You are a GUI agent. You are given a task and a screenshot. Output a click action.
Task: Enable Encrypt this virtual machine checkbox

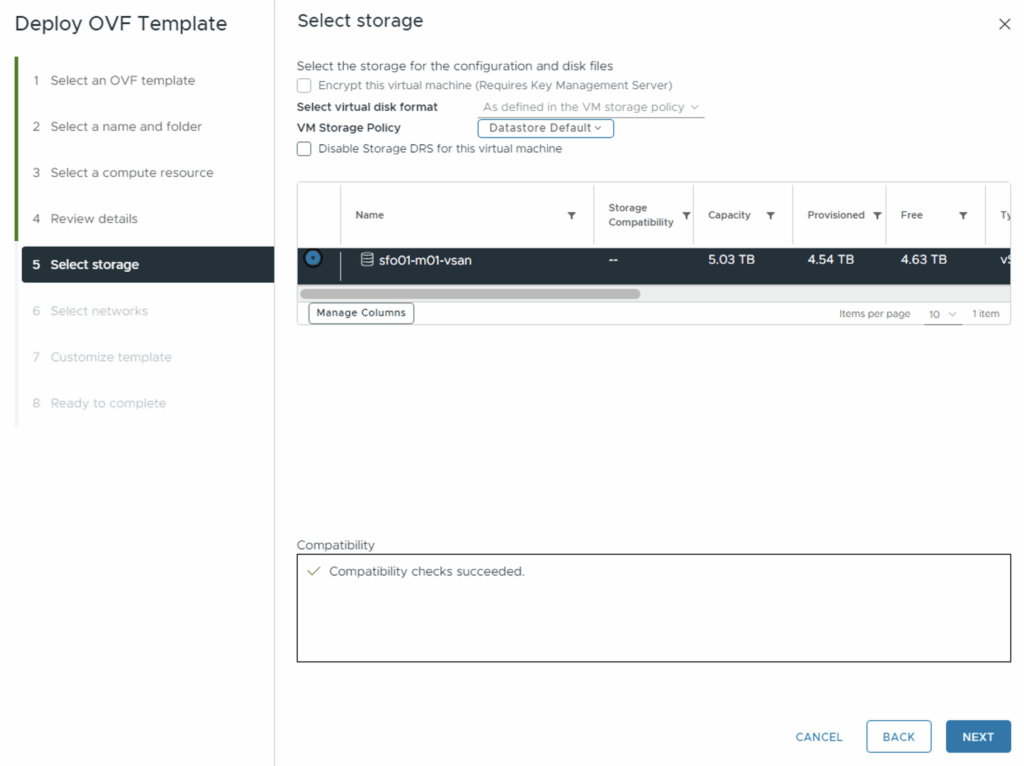[304, 86]
